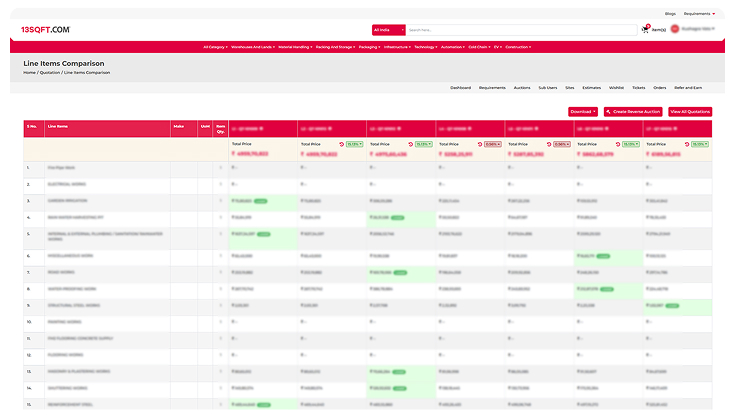Focus the Search here input field

pyautogui.click(x=521, y=30)
